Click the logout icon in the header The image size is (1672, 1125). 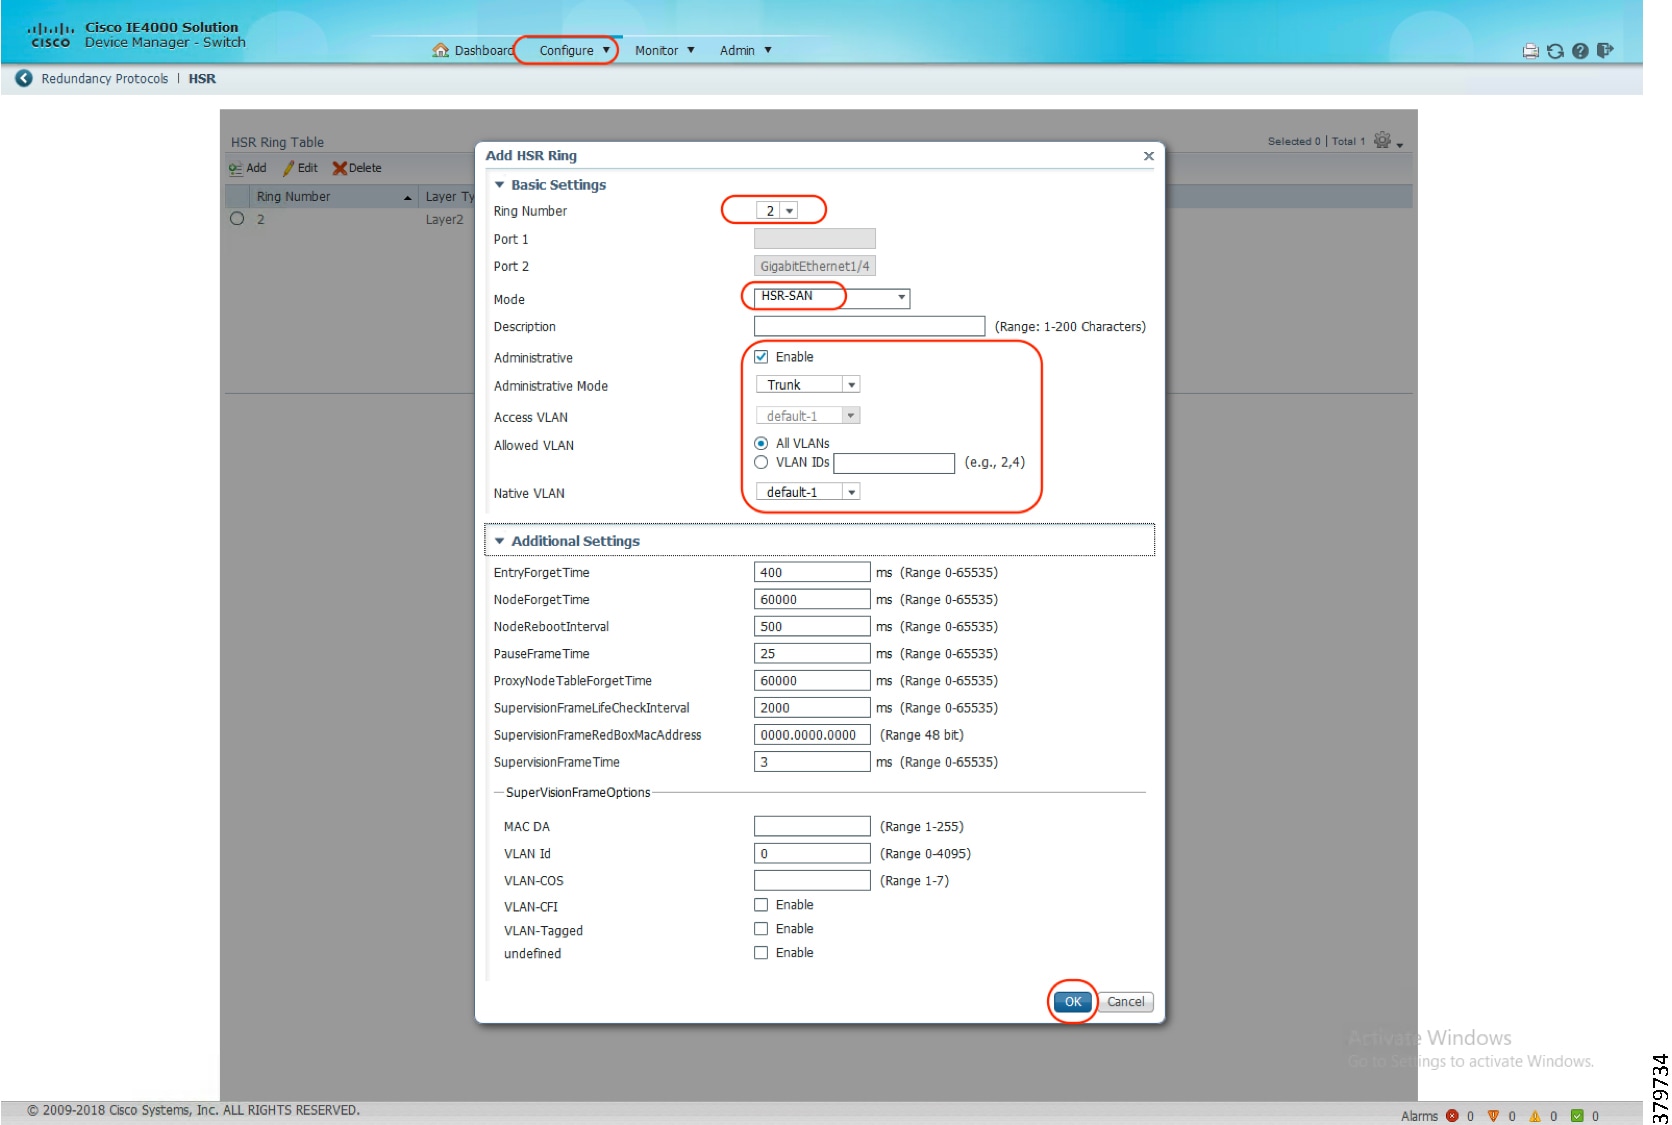(x=1605, y=50)
